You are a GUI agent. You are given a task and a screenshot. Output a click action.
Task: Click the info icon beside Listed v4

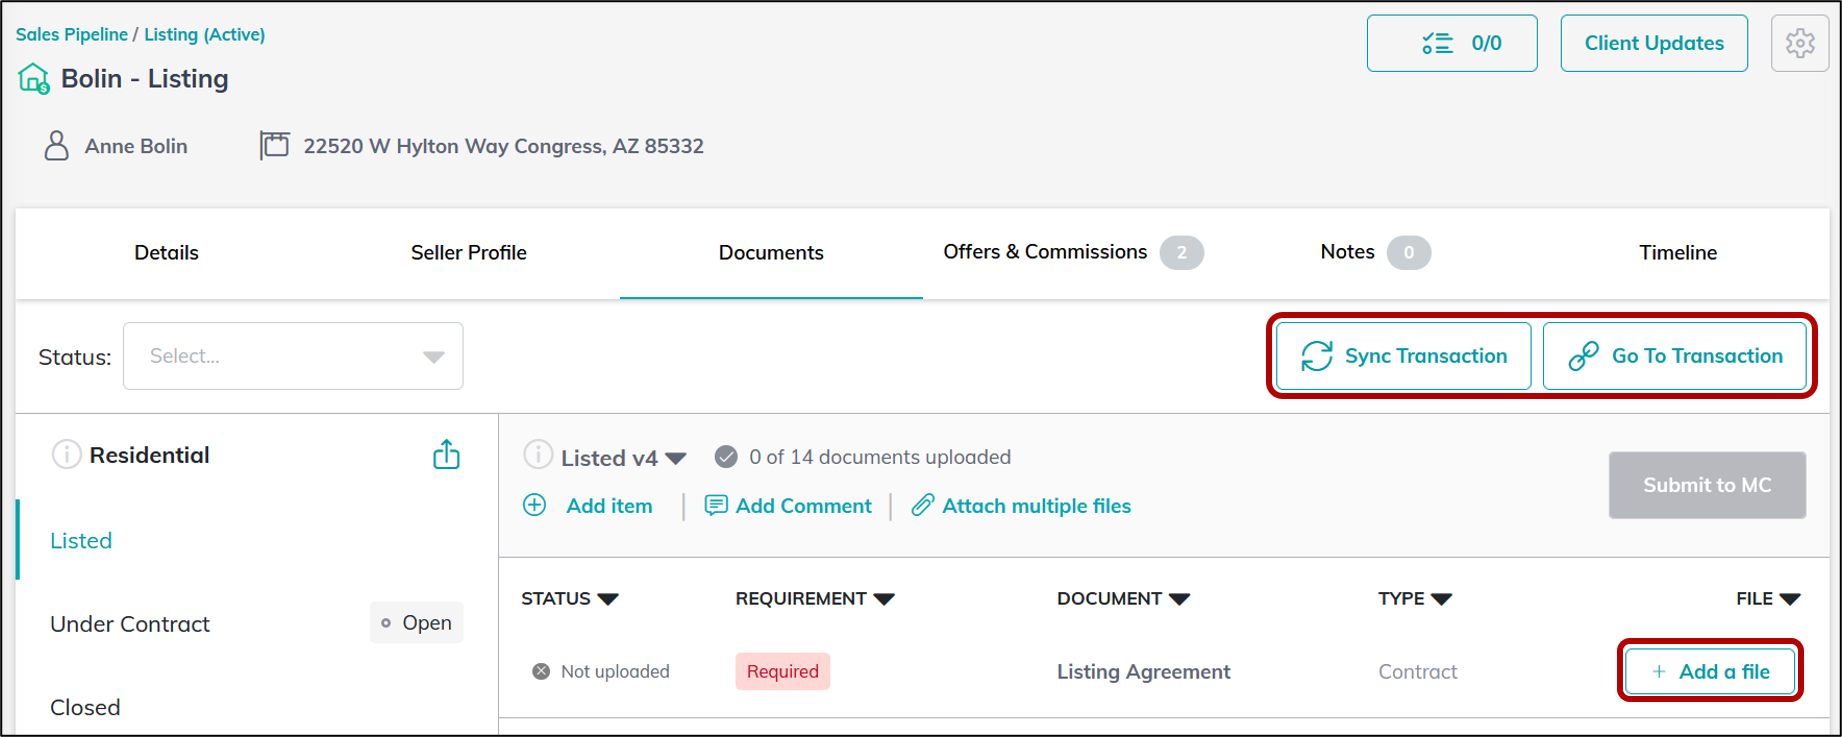pos(538,456)
